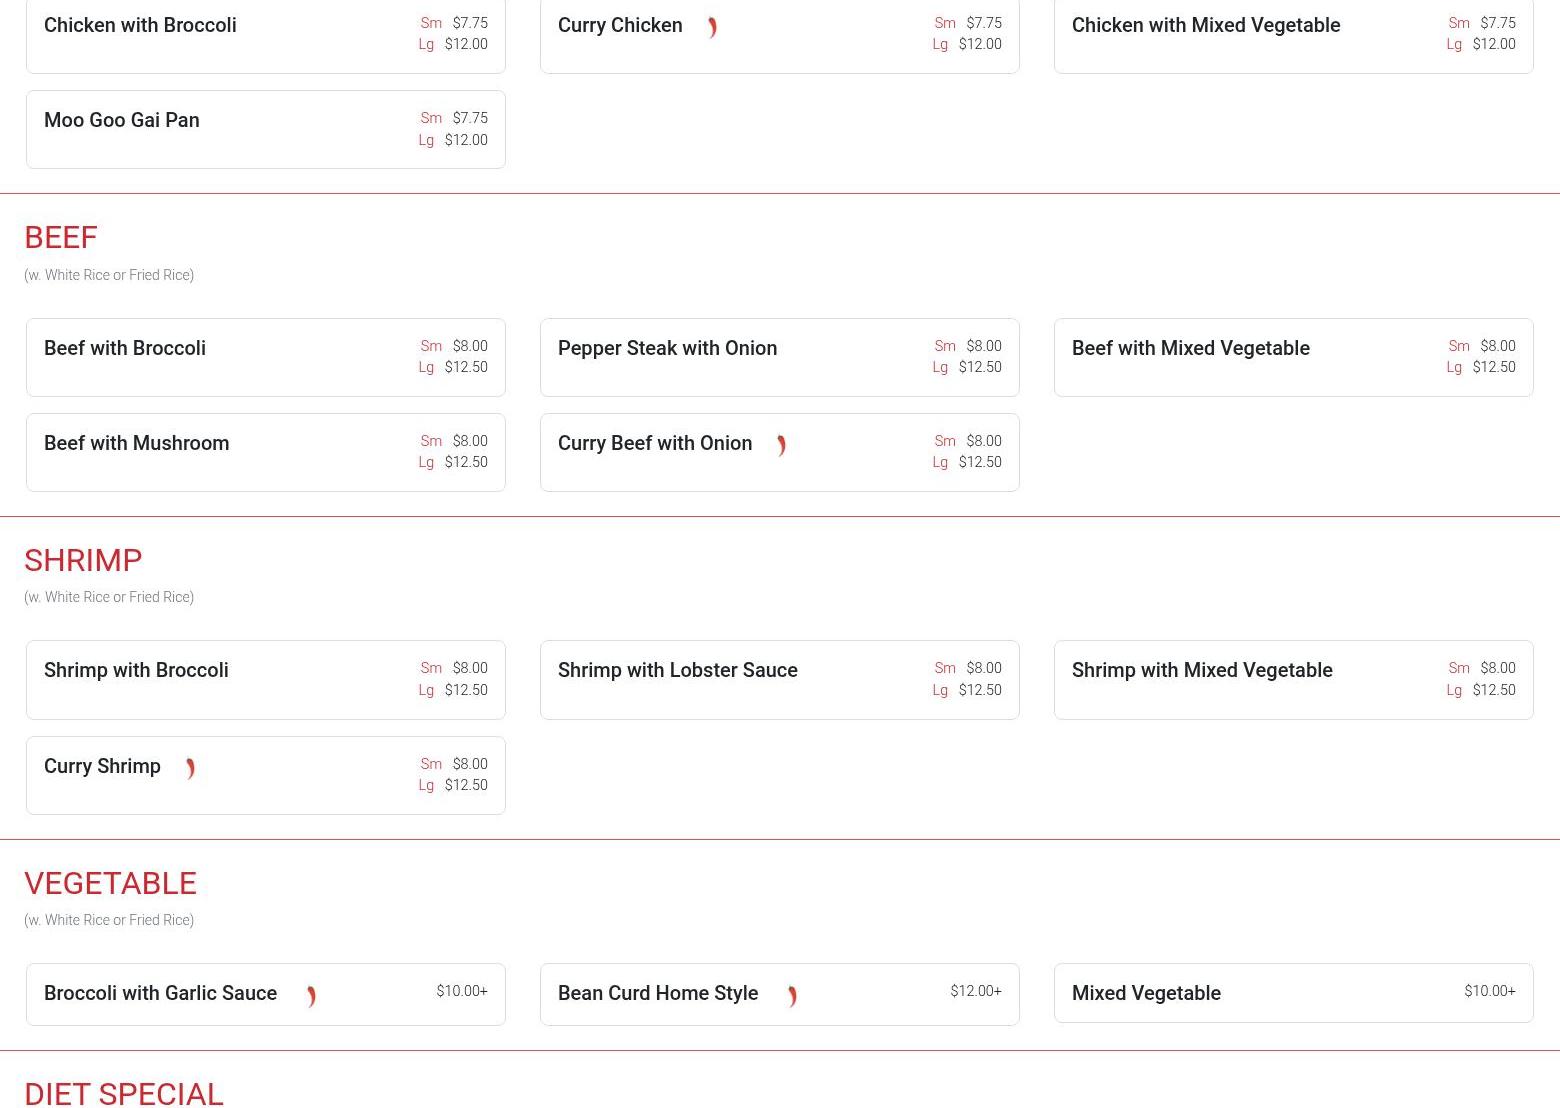
Task: Click the chili icon on Bean Curd Home Style
Action: click(792, 996)
